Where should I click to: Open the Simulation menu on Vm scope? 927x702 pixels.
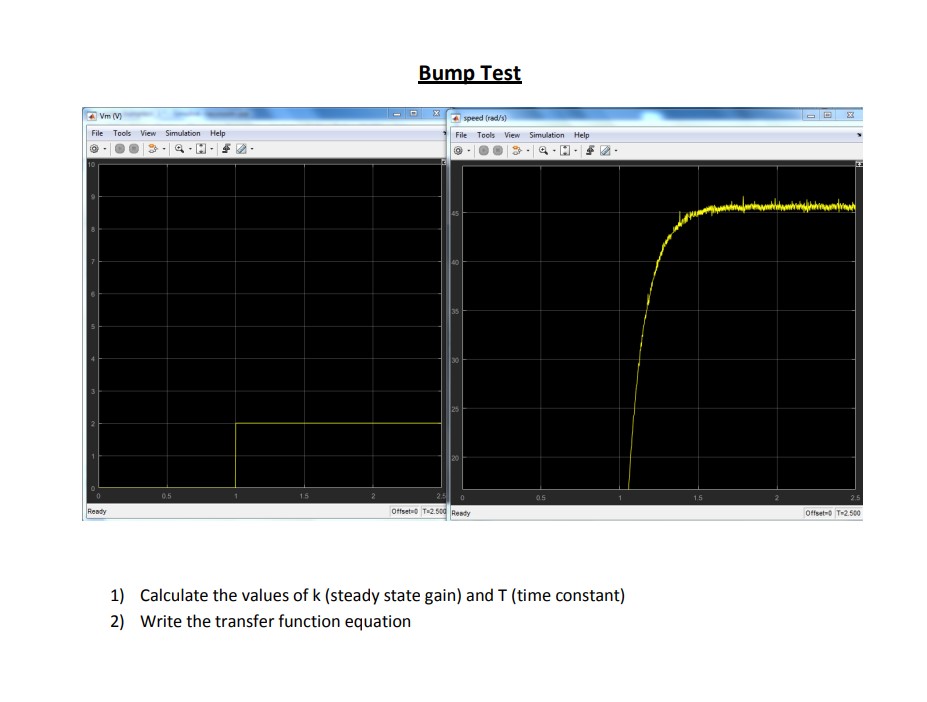pyautogui.click(x=181, y=133)
